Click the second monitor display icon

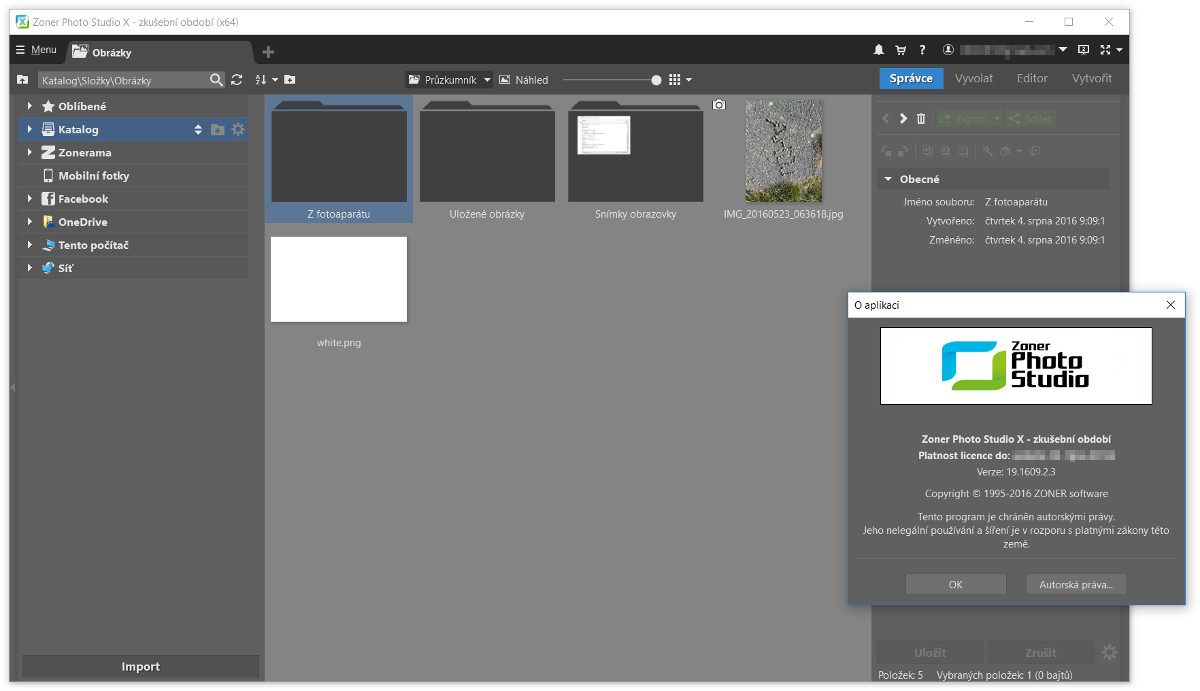pyautogui.click(x=1084, y=50)
